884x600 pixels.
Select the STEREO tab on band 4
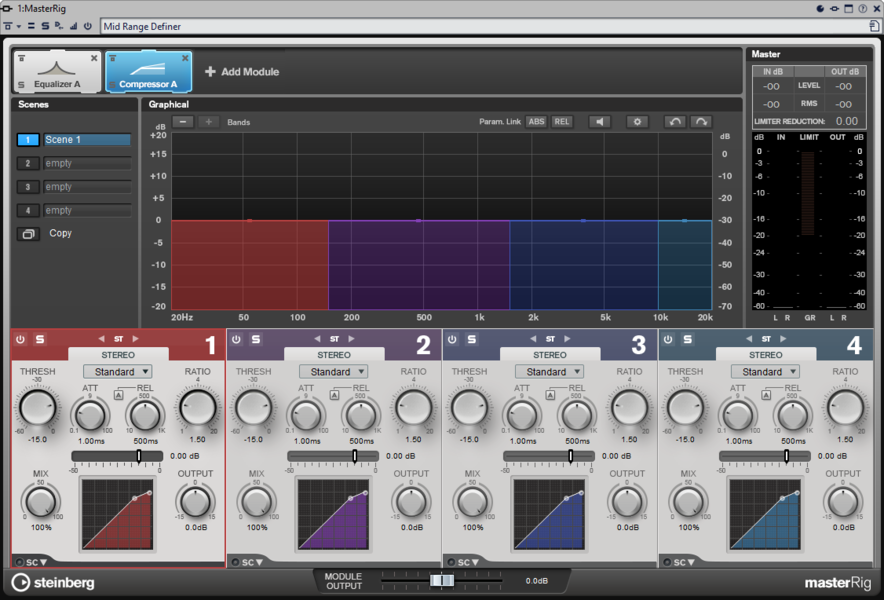click(x=766, y=355)
